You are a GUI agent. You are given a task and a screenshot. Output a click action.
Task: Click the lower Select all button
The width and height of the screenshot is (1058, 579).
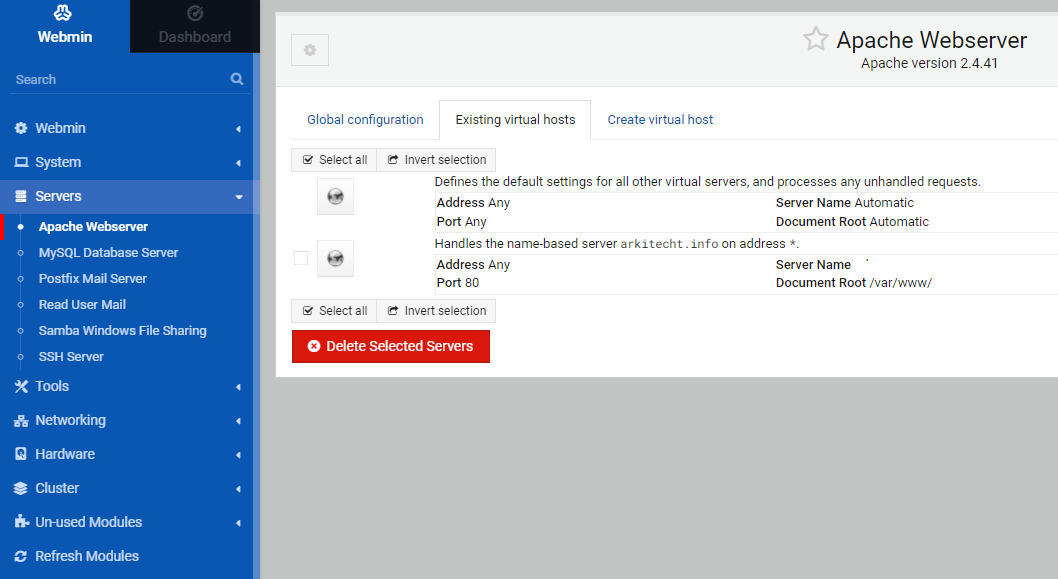pyautogui.click(x=334, y=311)
